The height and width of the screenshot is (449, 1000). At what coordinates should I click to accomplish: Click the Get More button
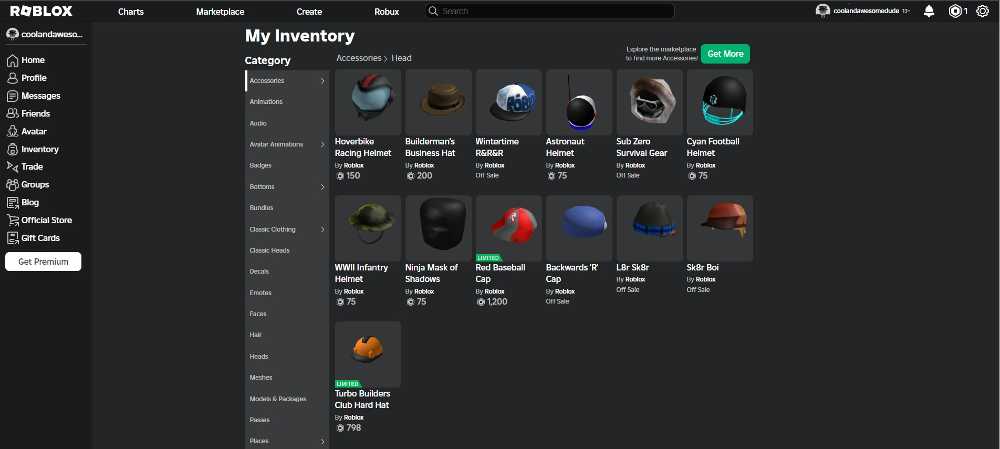(725, 54)
